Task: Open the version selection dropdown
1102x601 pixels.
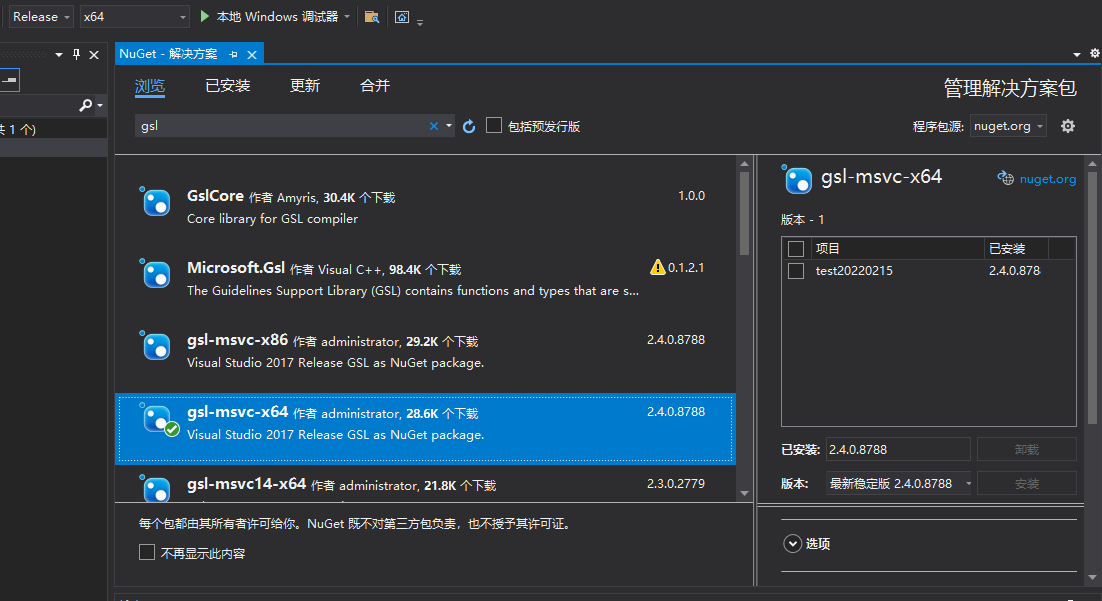Action: (898, 484)
